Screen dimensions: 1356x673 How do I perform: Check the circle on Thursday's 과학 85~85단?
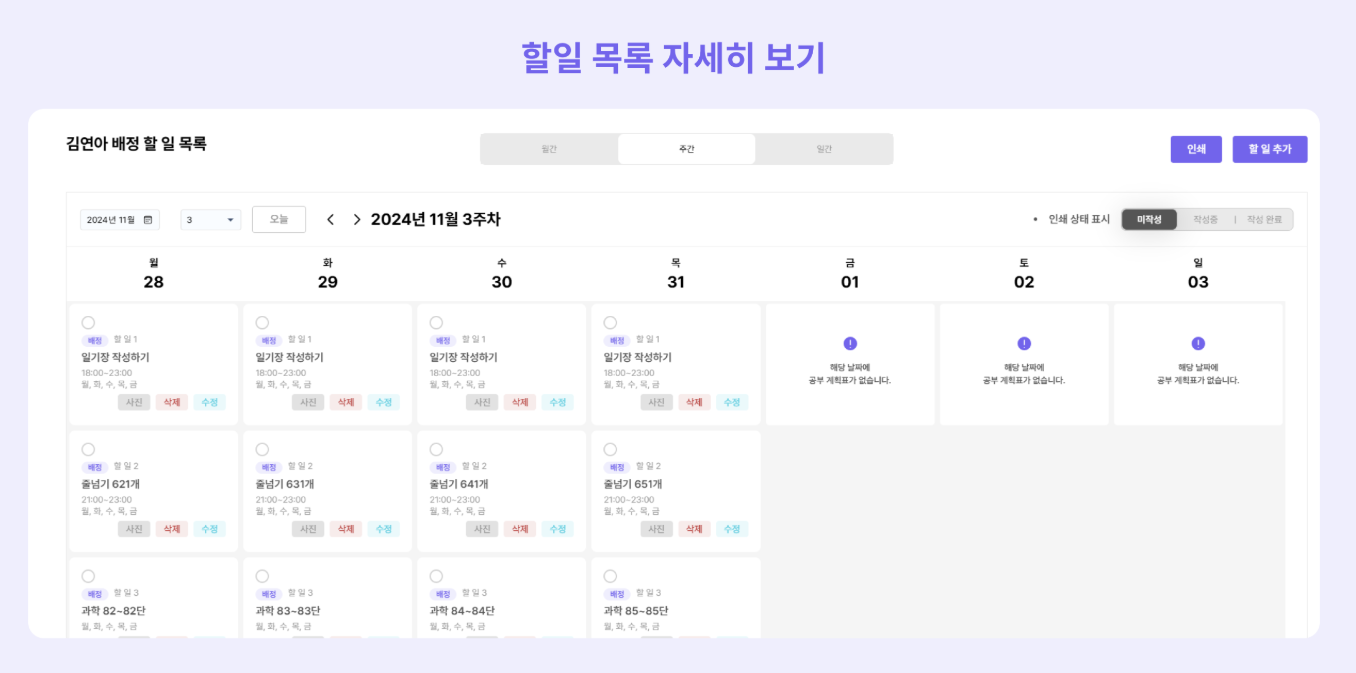pyautogui.click(x=610, y=576)
